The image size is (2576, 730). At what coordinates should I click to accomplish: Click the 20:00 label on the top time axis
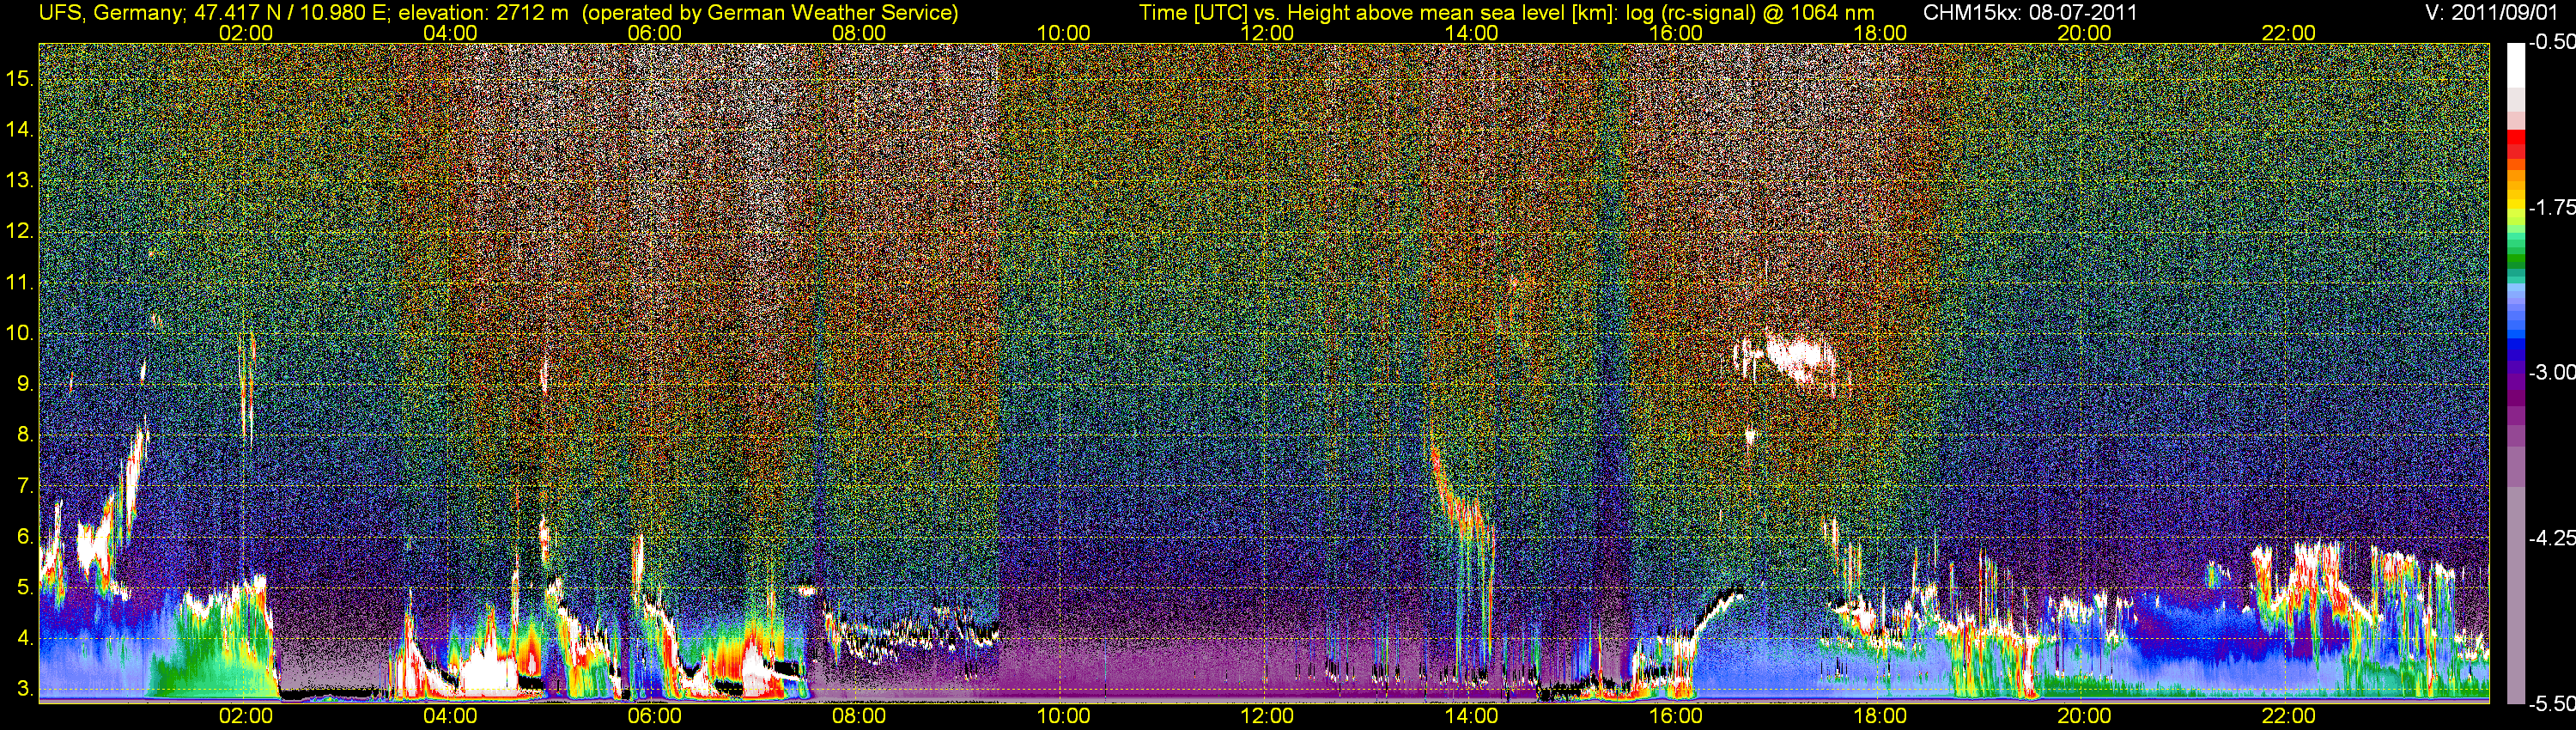[2084, 33]
